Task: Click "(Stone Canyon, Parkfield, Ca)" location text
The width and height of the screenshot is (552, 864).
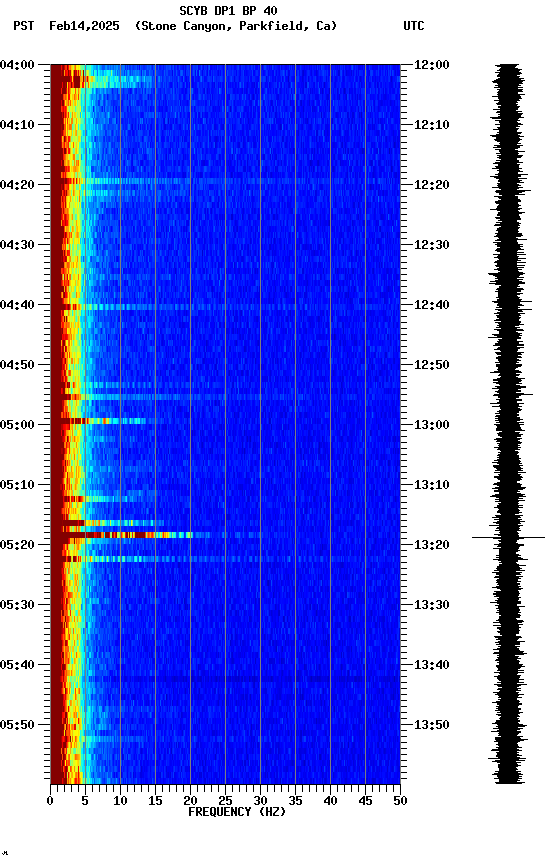Action: pos(236,26)
